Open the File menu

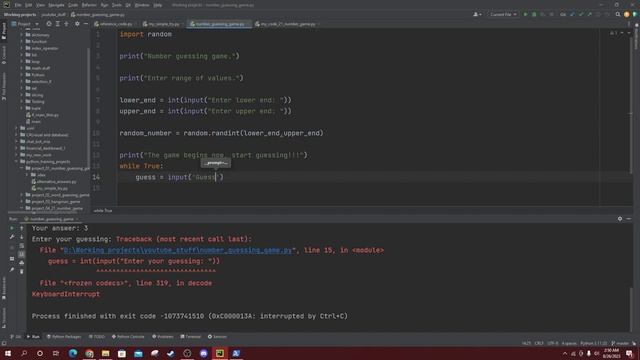(18, 5)
